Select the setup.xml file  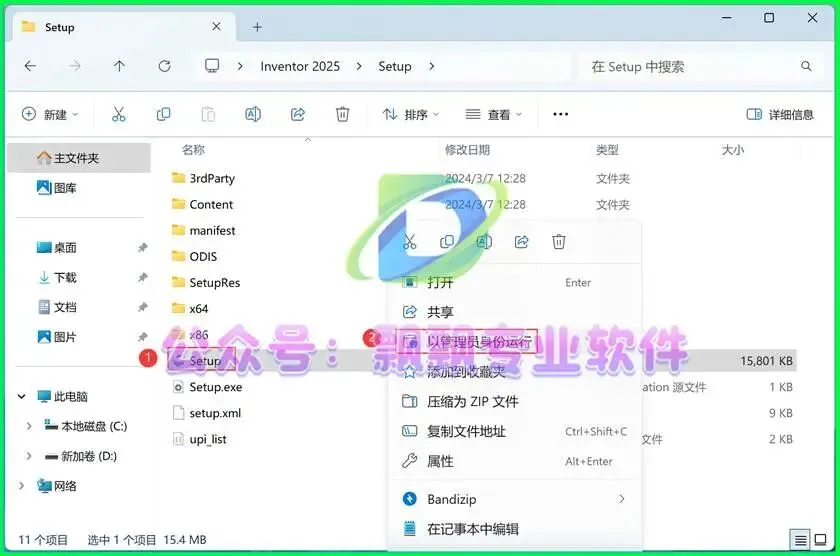(x=206, y=413)
